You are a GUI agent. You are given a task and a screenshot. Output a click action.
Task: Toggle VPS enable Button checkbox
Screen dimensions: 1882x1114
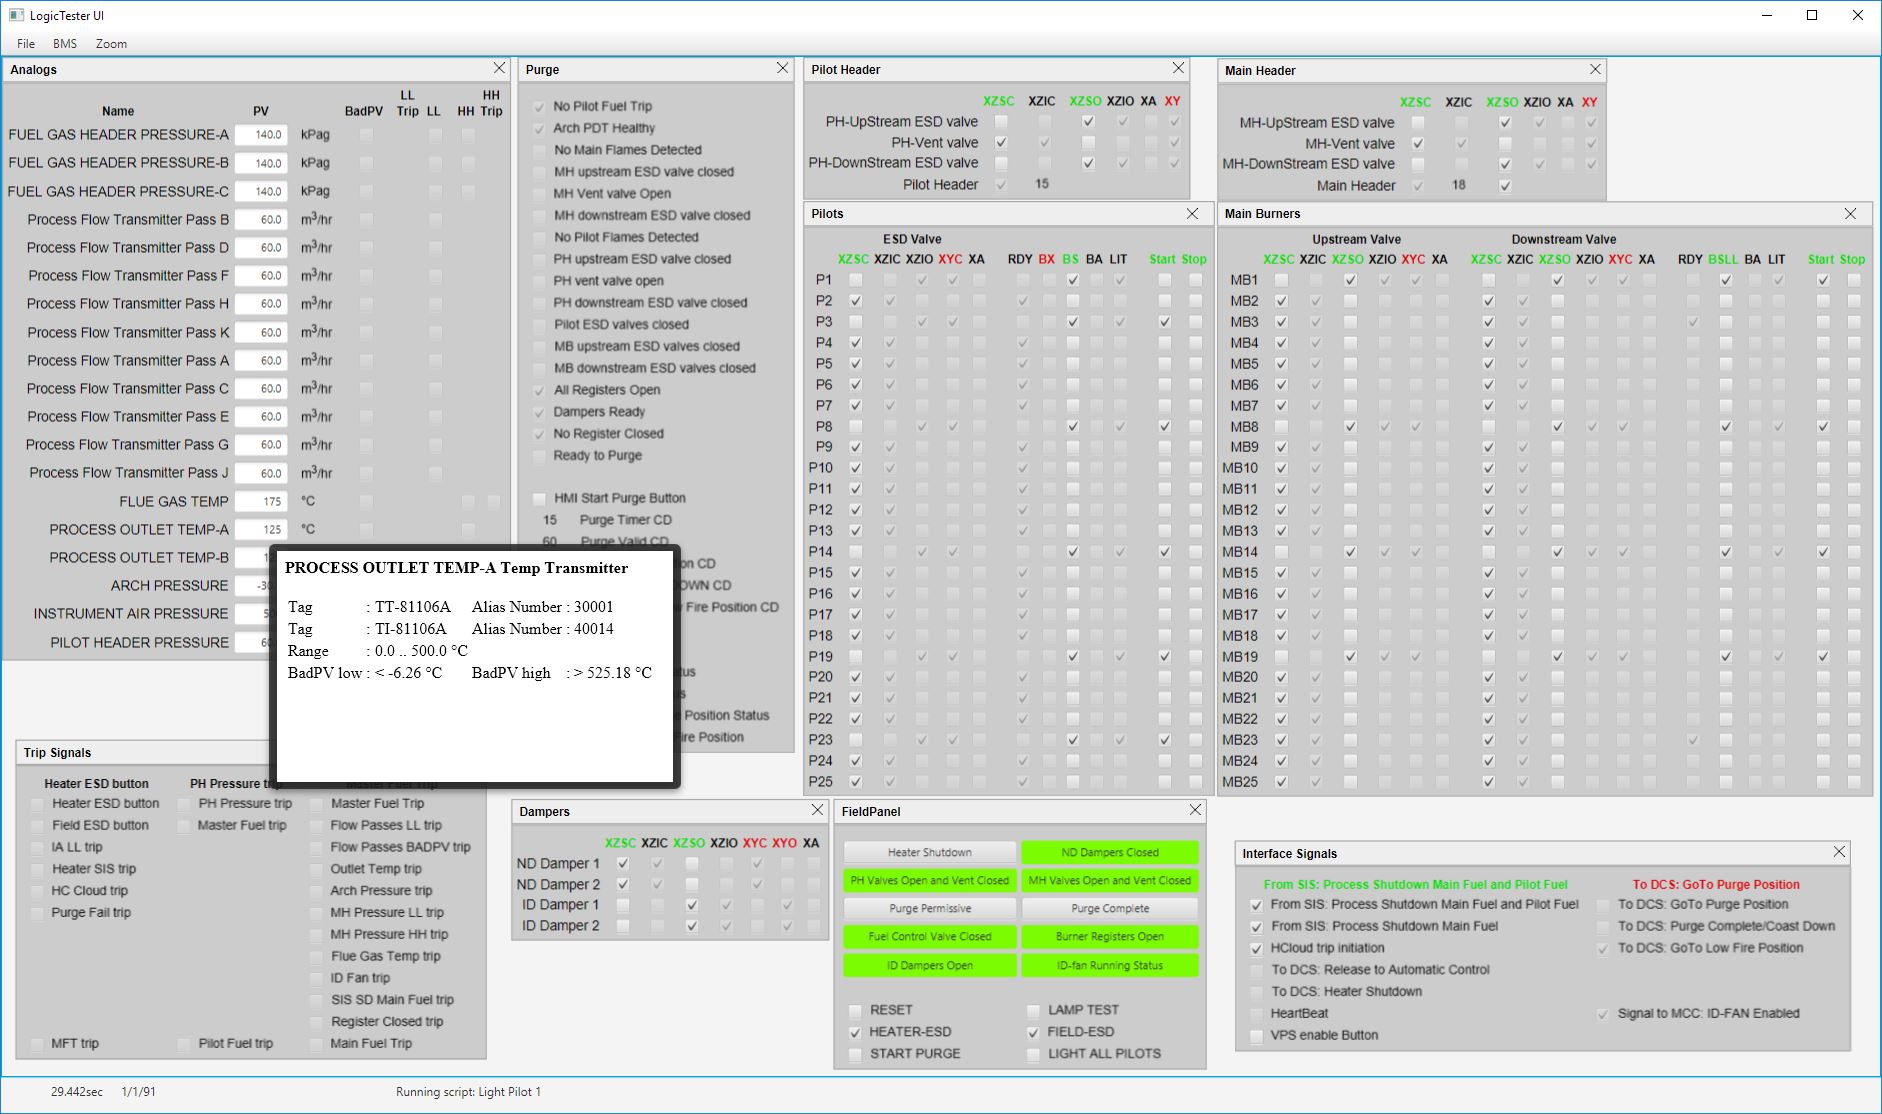pyautogui.click(x=1257, y=1036)
